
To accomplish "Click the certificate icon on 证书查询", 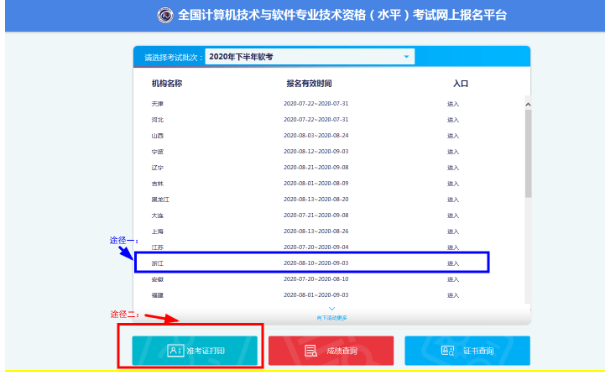I will click(x=447, y=351).
